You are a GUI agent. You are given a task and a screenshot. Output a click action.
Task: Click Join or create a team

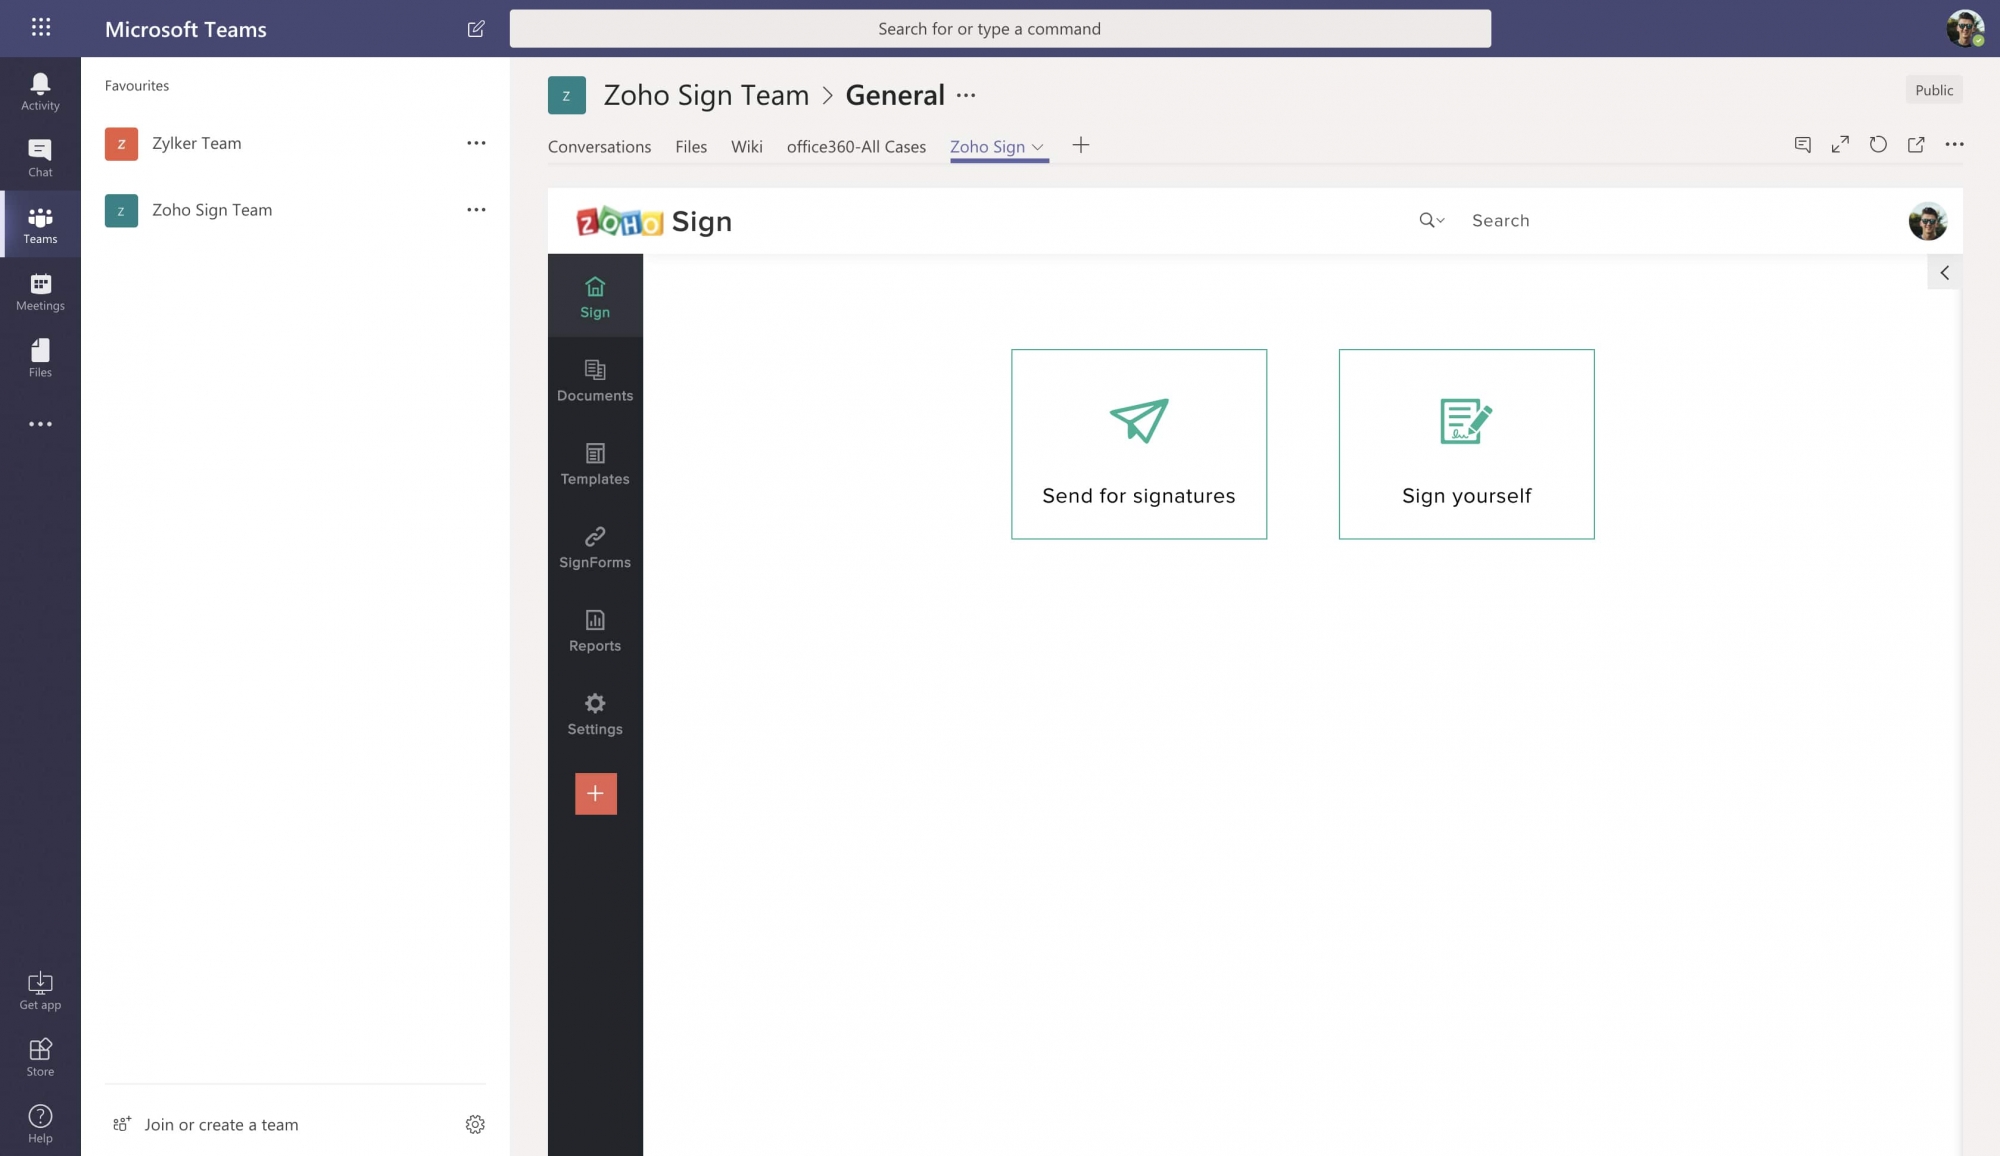pos(221,1124)
